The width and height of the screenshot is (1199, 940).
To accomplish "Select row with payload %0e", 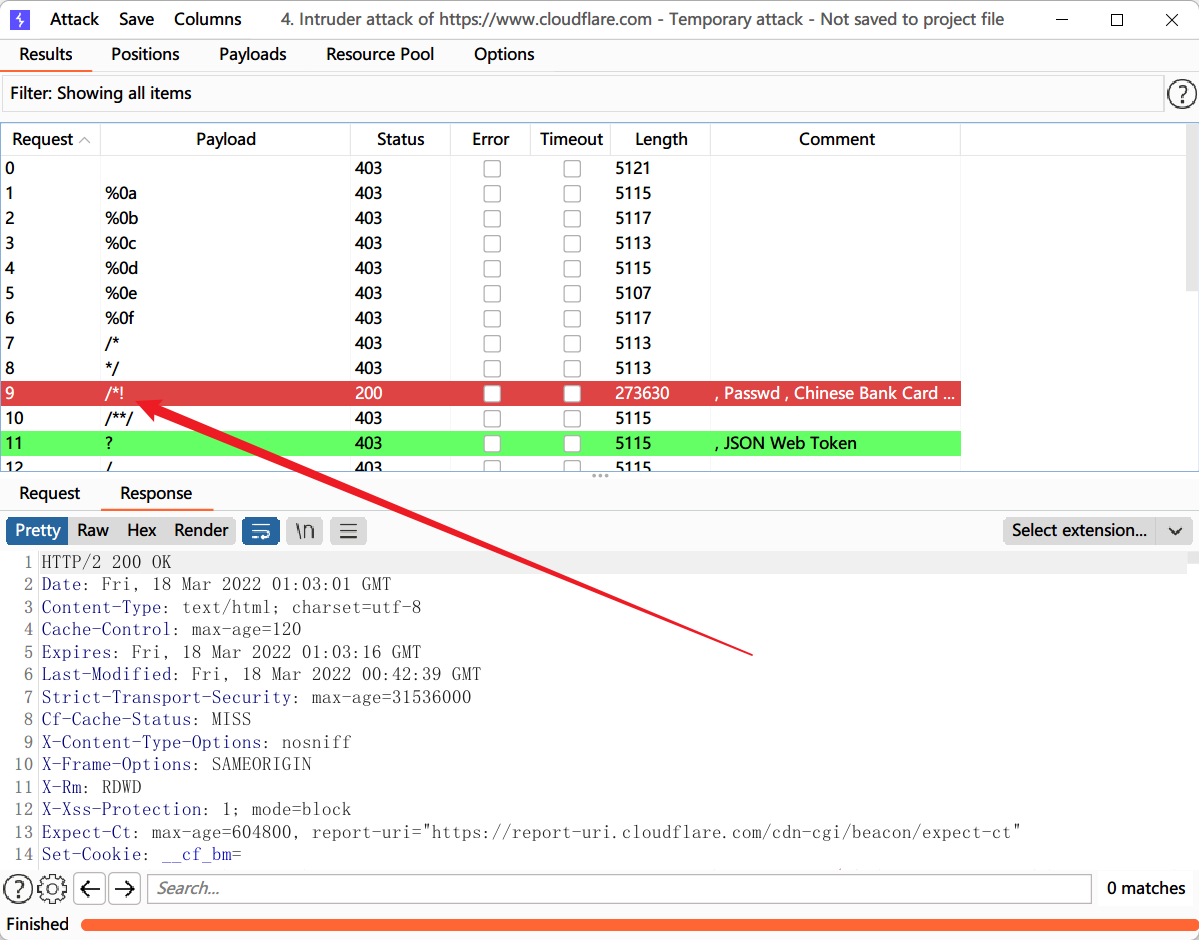I will (480, 294).
